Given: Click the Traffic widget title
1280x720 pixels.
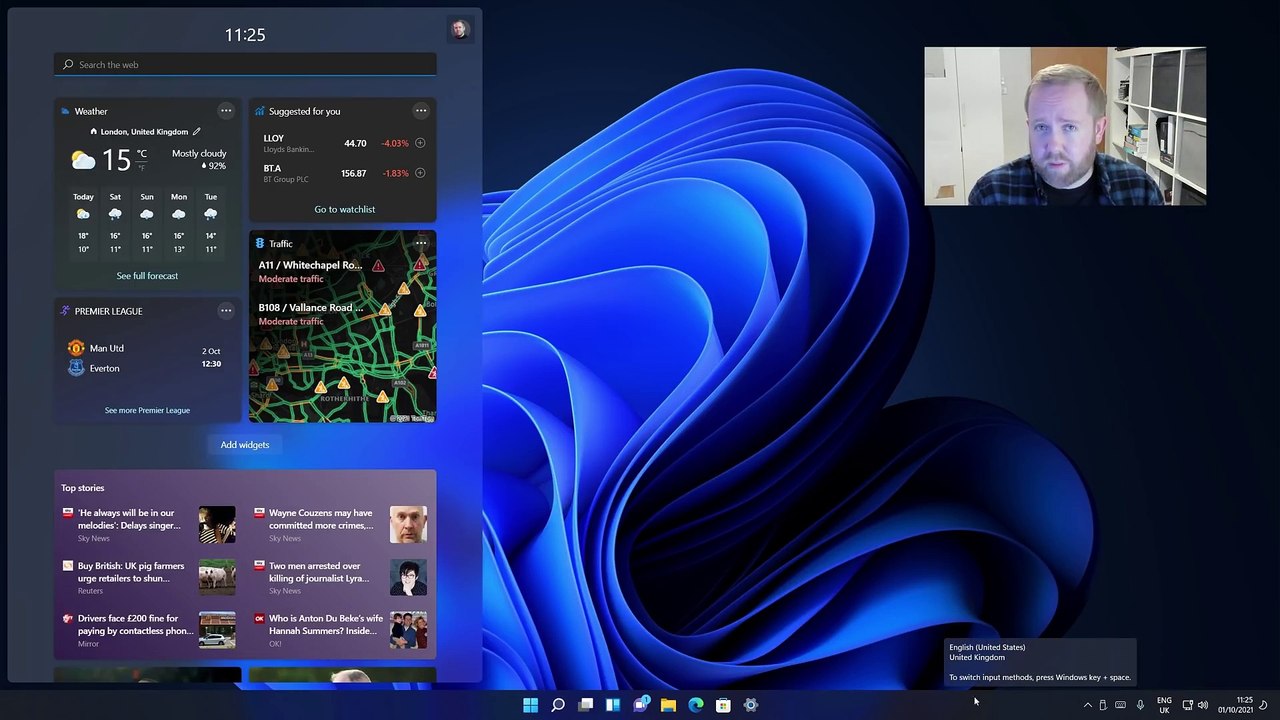Looking at the screenshot, I should pos(281,244).
